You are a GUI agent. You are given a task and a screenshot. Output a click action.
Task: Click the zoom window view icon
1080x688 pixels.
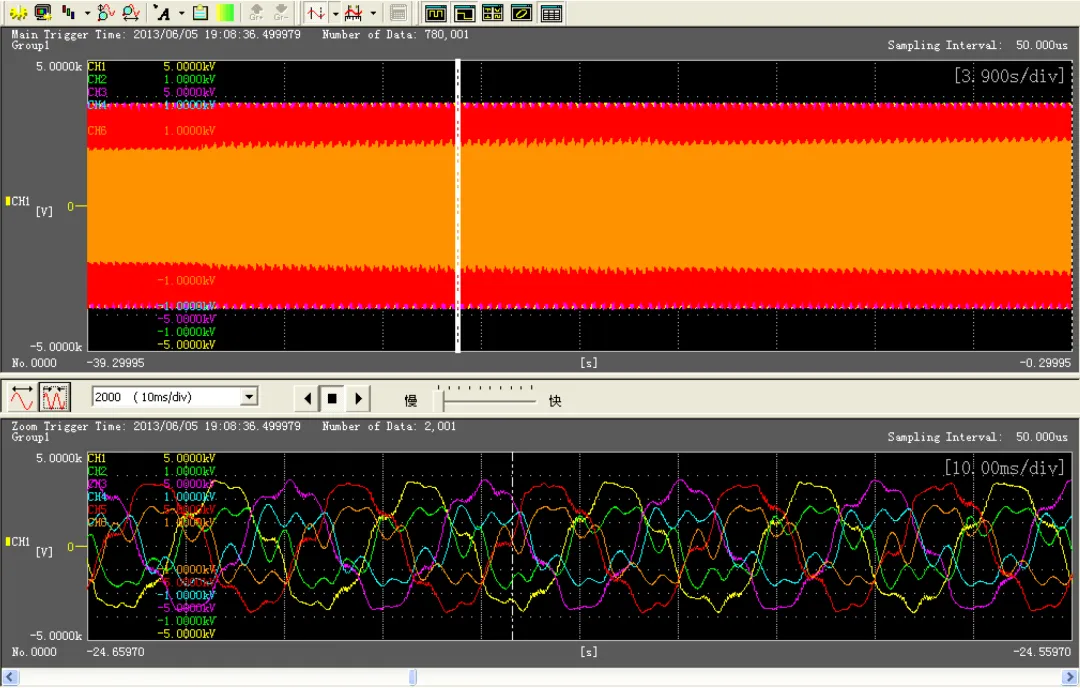pyautogui.click(x=464, y=13)
